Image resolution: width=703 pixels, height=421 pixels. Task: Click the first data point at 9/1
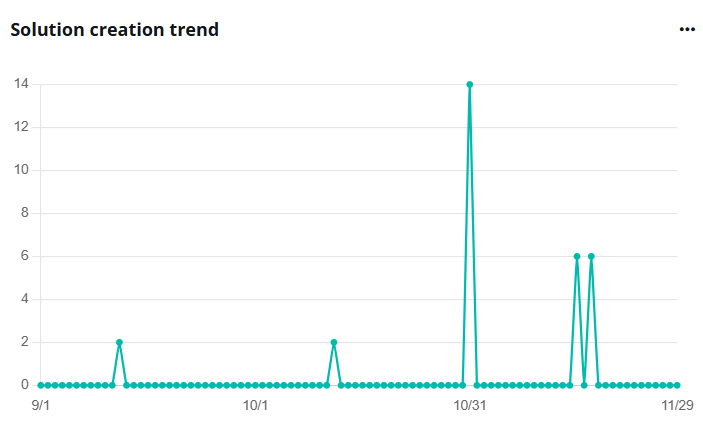pyautogui.click(x=41, y=385)
